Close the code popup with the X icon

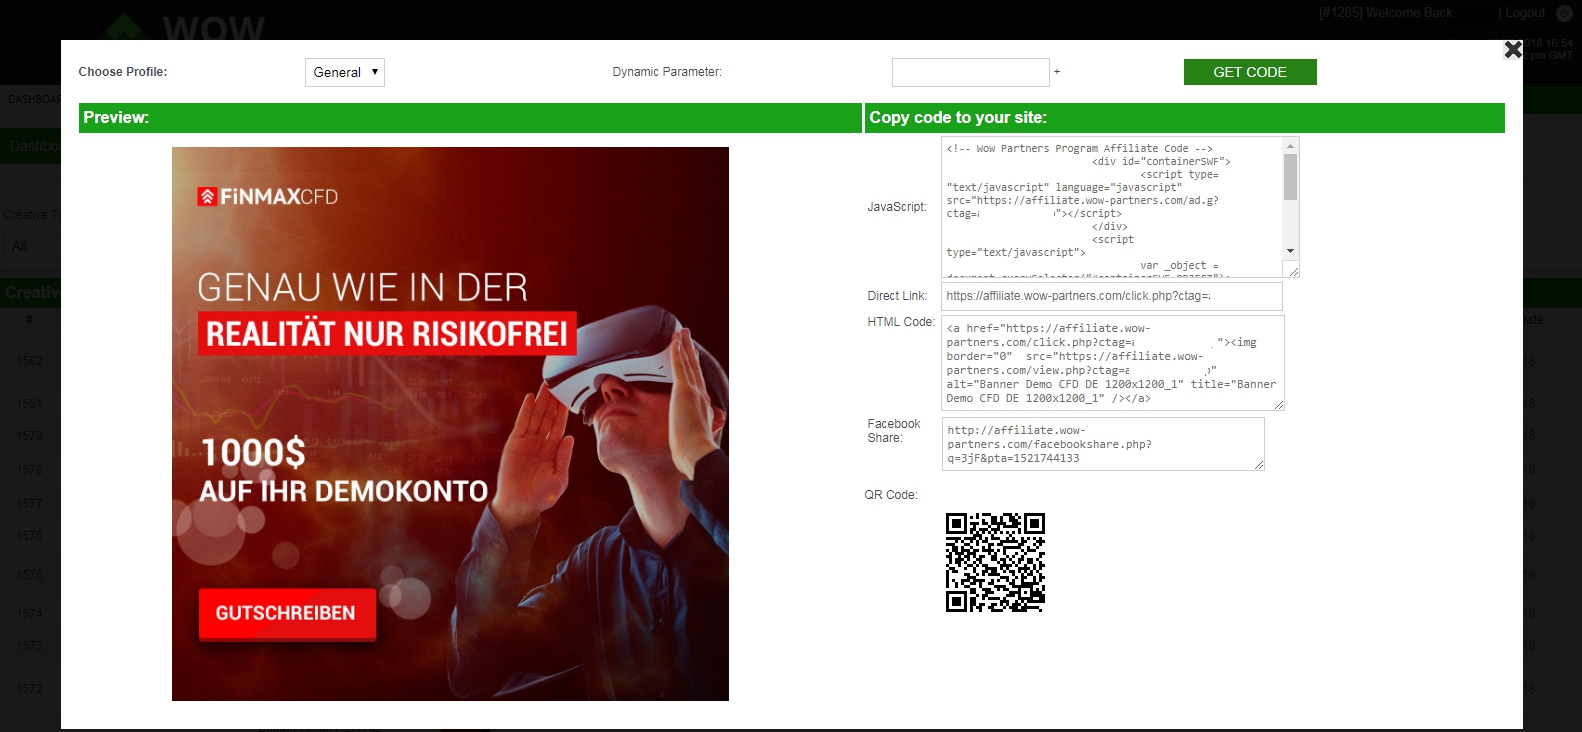coord(1513,49)
